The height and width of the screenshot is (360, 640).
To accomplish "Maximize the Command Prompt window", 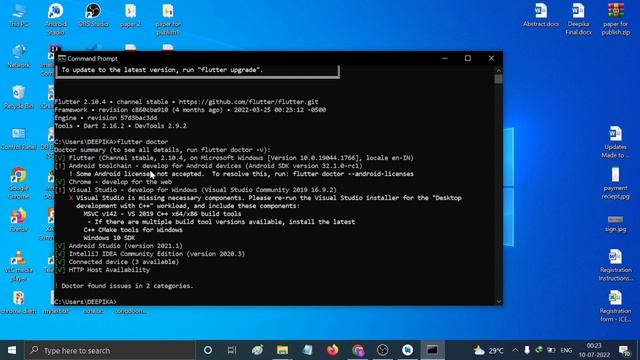I will tap(468, 58).
